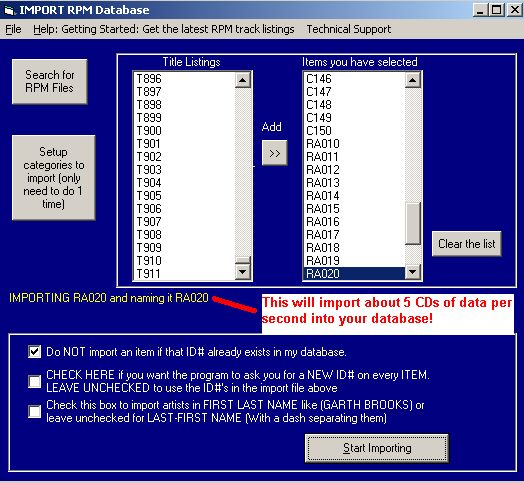
Task: Enable the ask for NEW ID# checkbox
Action: tap(35, 381)
